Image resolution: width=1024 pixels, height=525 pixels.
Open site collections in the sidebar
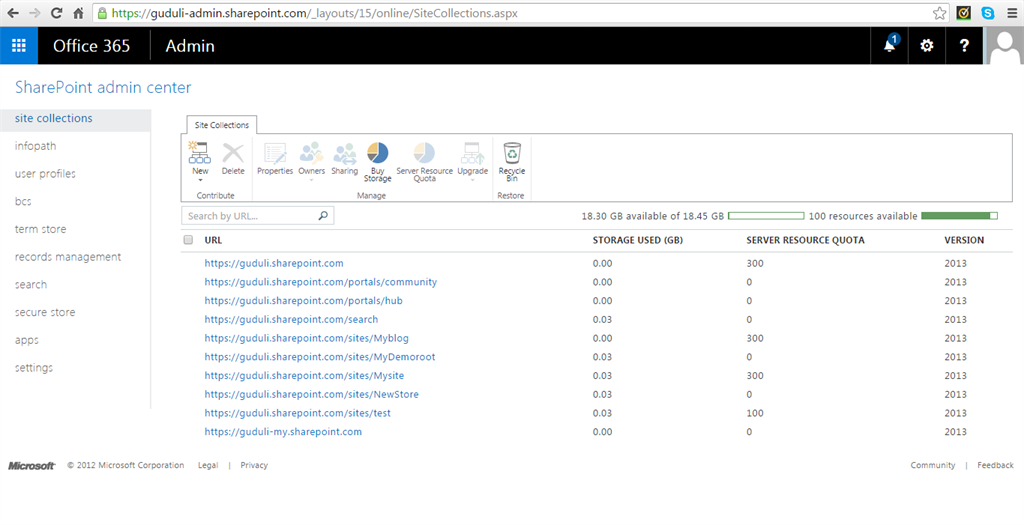click(54, 118)
